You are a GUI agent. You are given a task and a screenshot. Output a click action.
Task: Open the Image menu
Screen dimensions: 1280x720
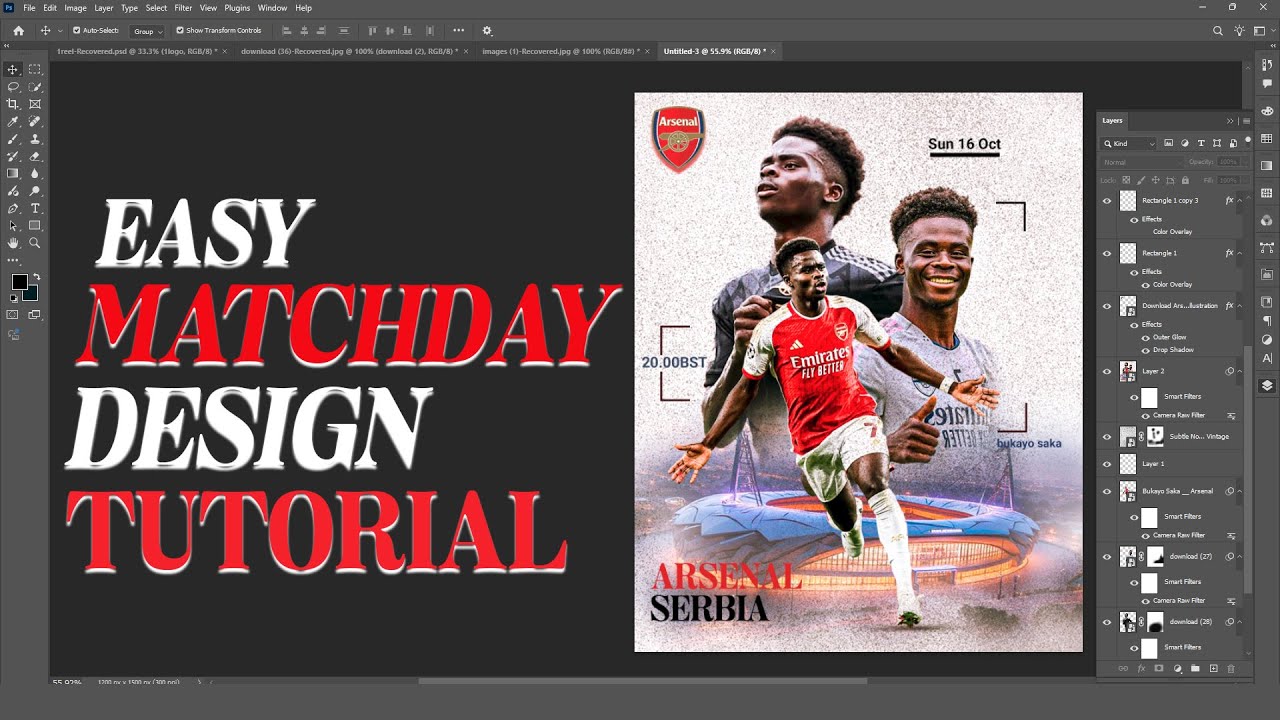click(75, 8)
